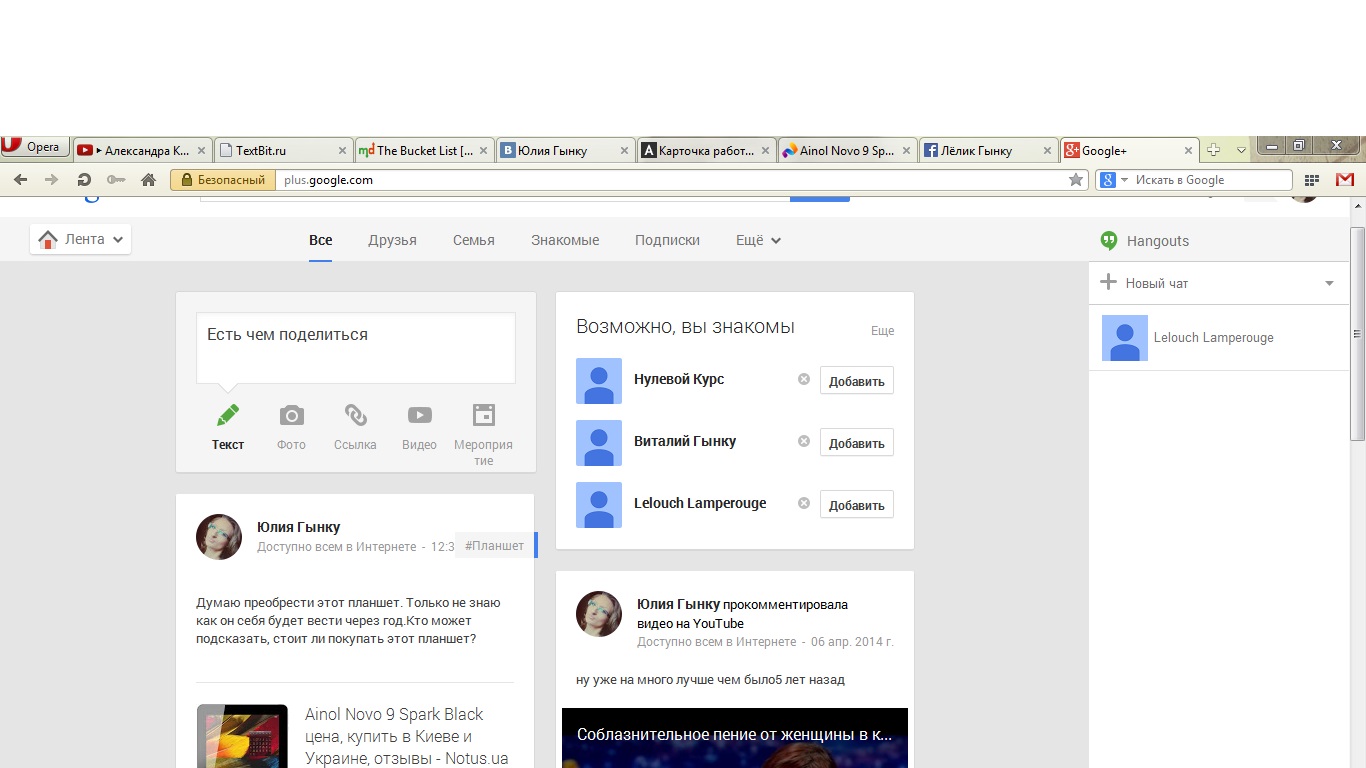
Task: Add Виталий Гынку with Добавить button
Action: (x=857, y=443)
